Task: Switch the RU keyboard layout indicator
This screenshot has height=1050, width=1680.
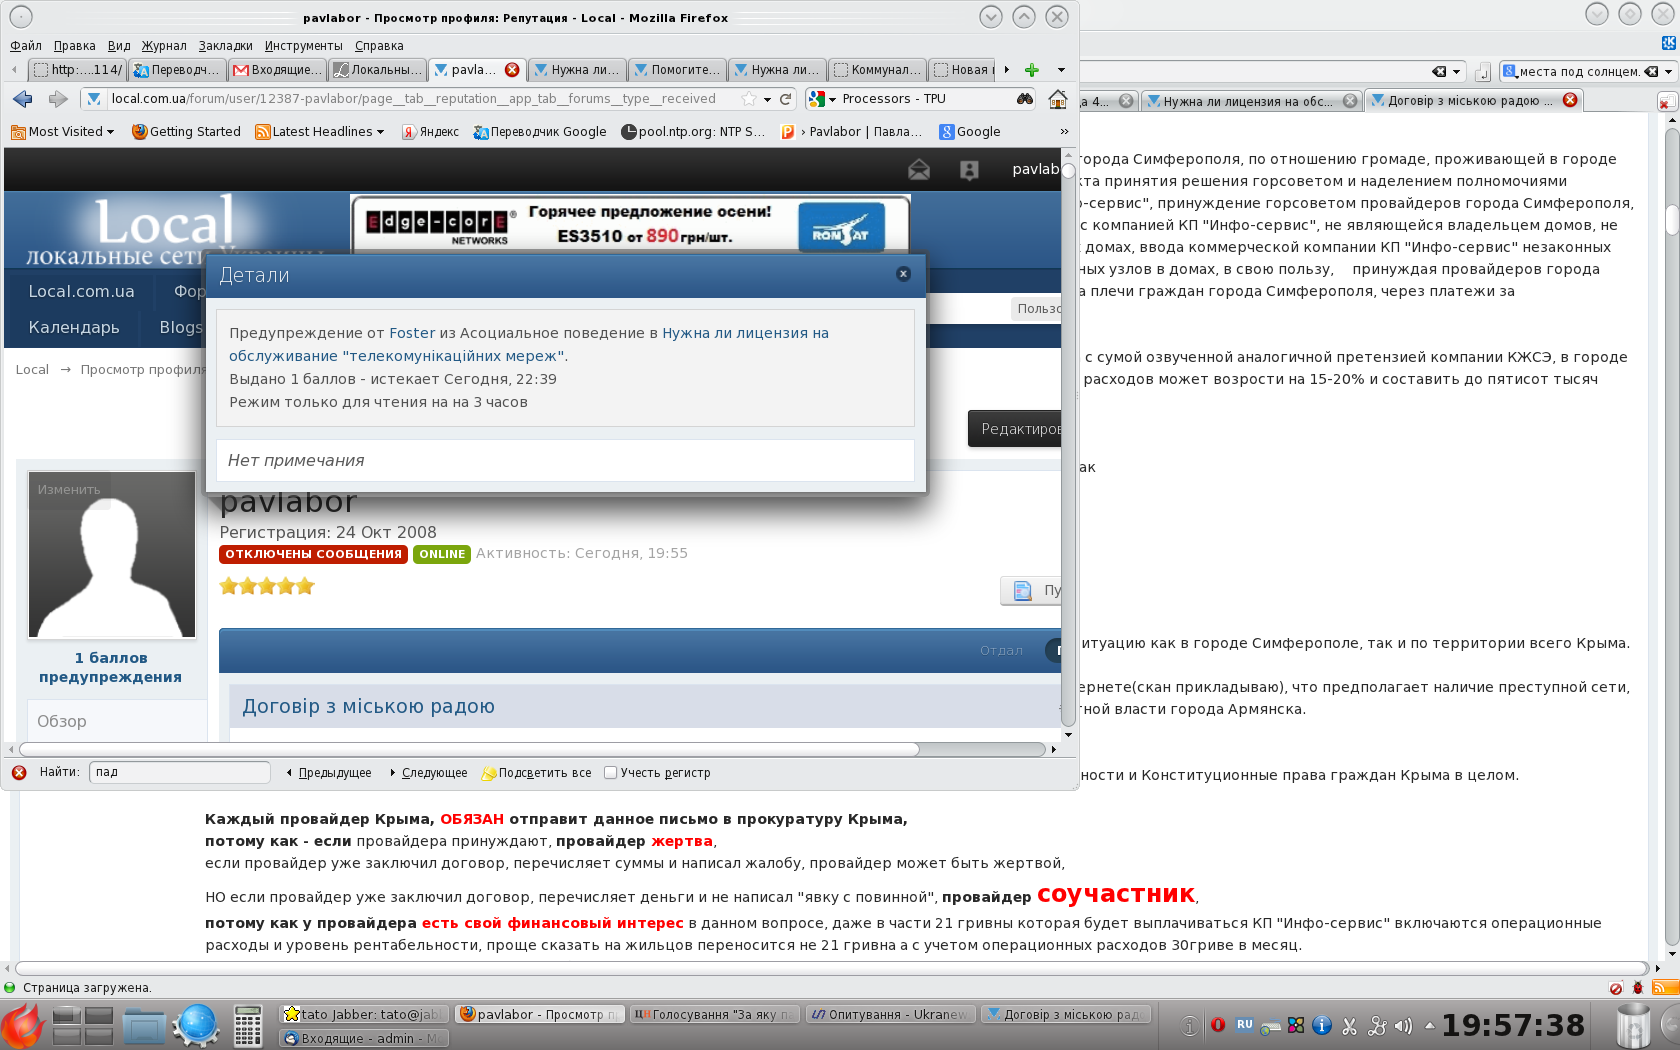Action: click(x=1244, y=1025)
